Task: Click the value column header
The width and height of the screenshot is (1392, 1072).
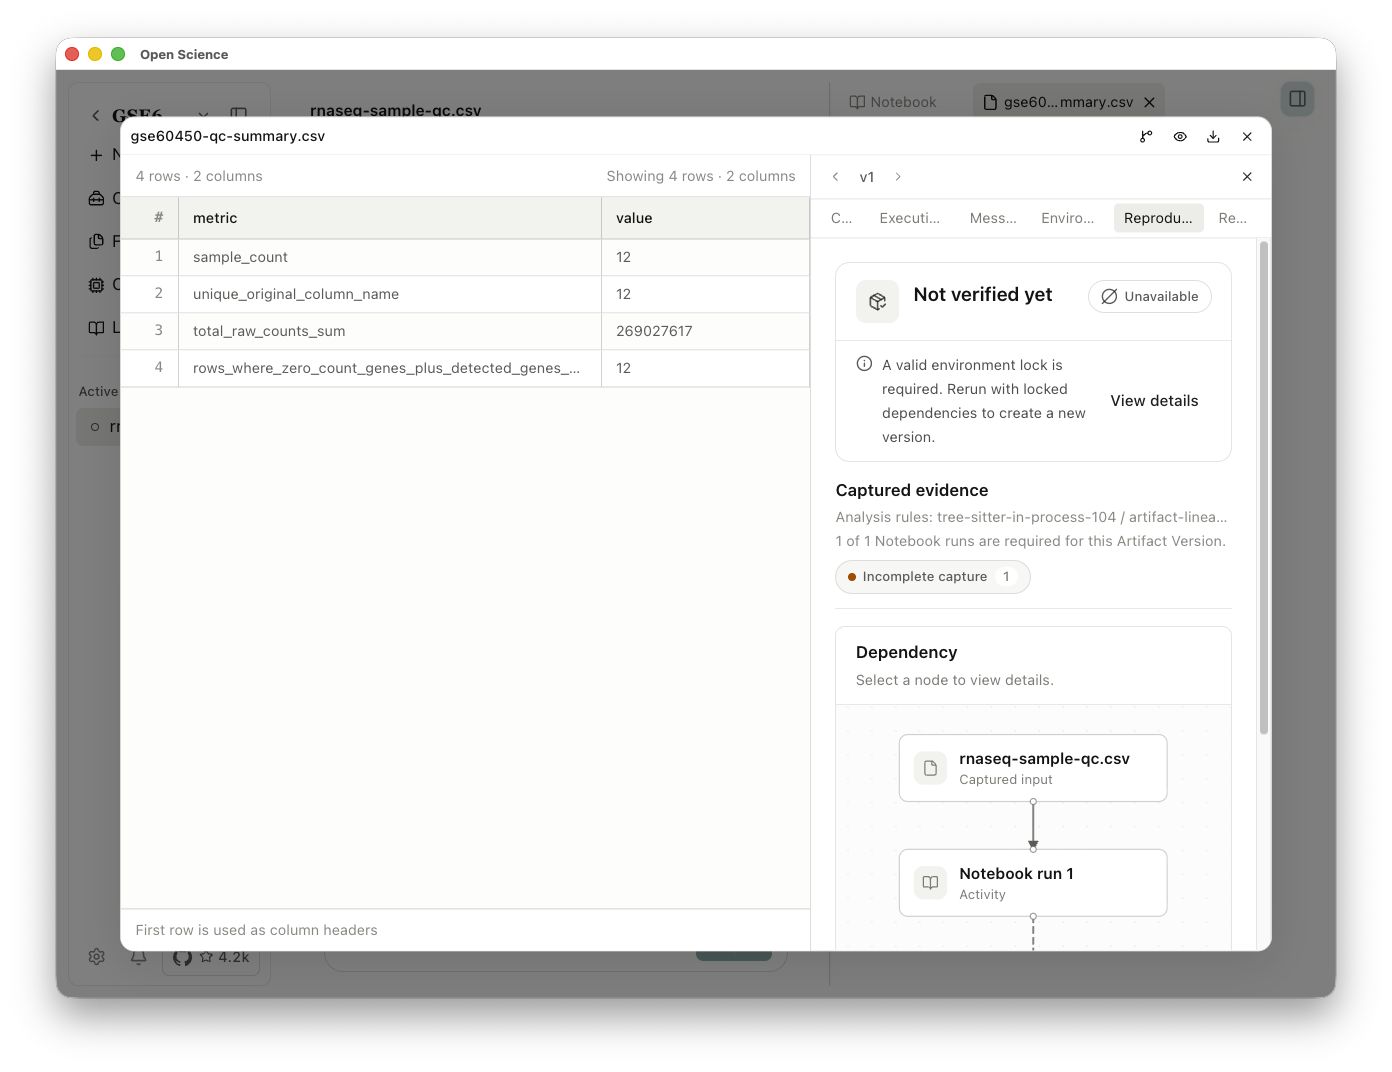Action: (705, 218)
